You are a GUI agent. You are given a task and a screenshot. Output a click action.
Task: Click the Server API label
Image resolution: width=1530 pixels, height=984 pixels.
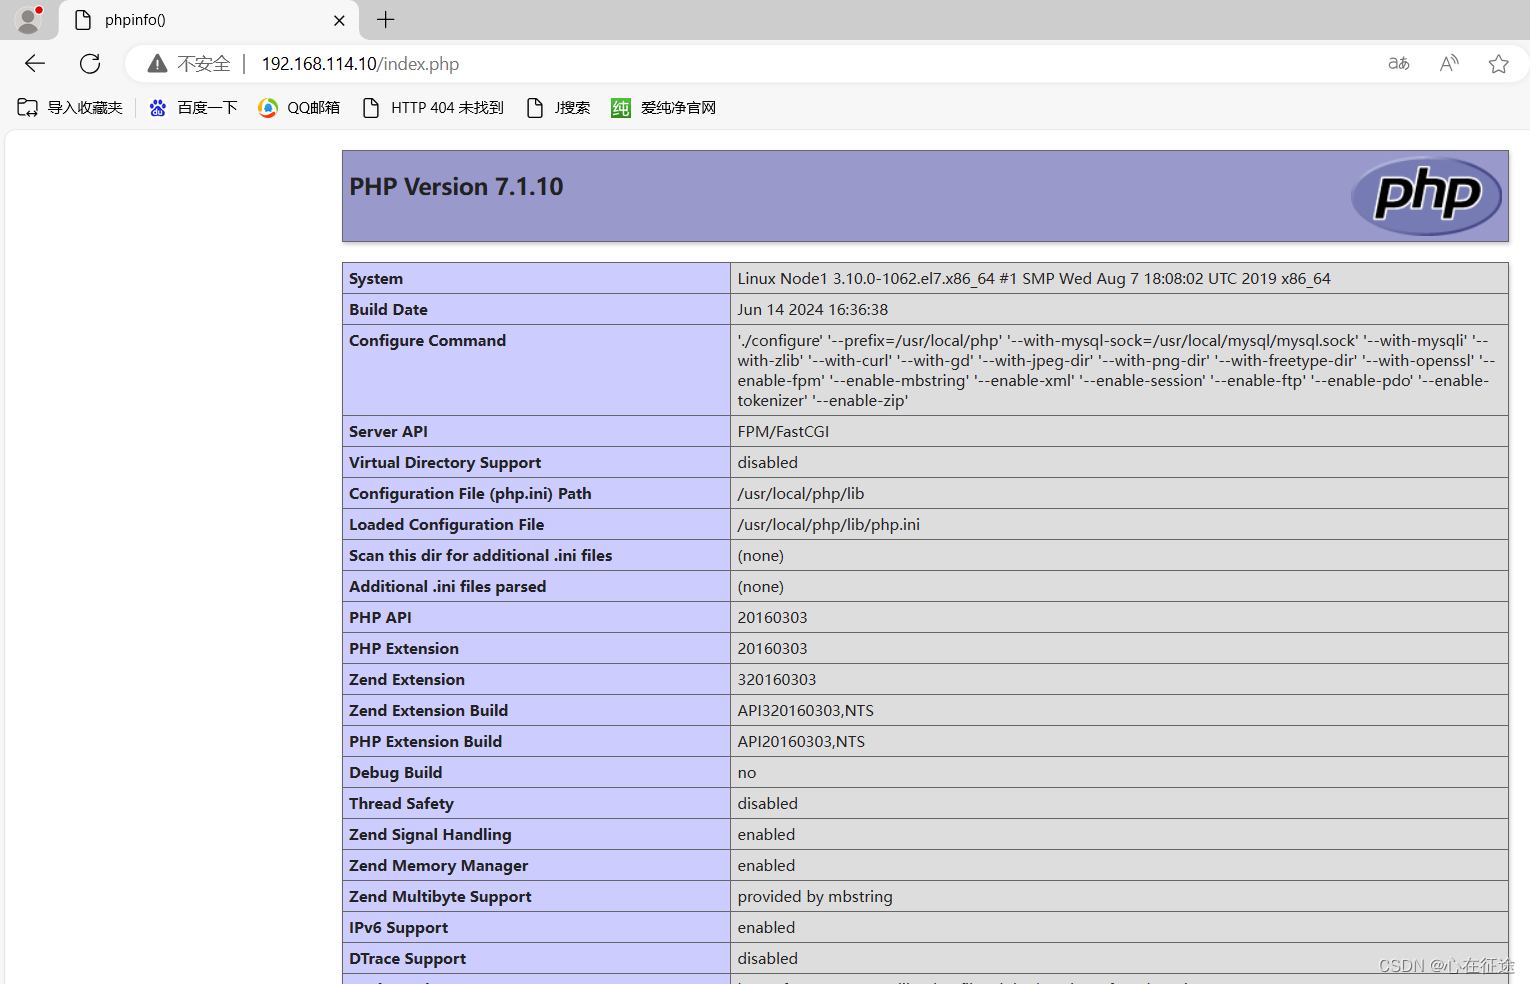[x=388, y=432]
